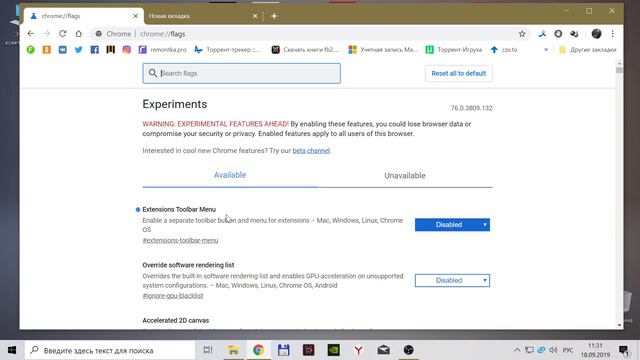Switch the РУС input language

568,350
